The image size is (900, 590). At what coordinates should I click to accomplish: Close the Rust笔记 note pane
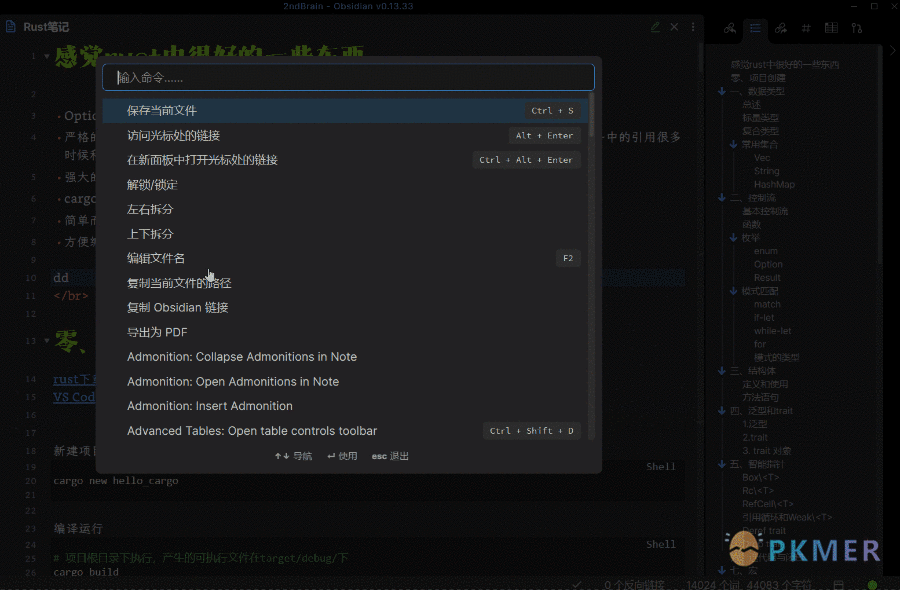point(674,27)
